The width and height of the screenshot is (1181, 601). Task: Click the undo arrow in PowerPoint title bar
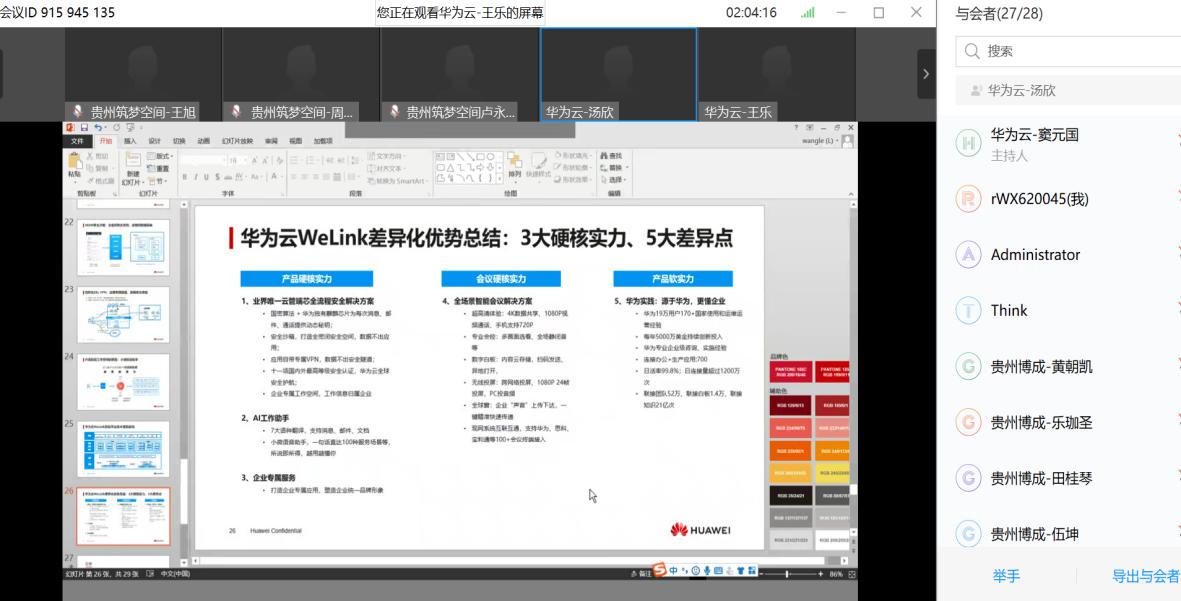99,128
